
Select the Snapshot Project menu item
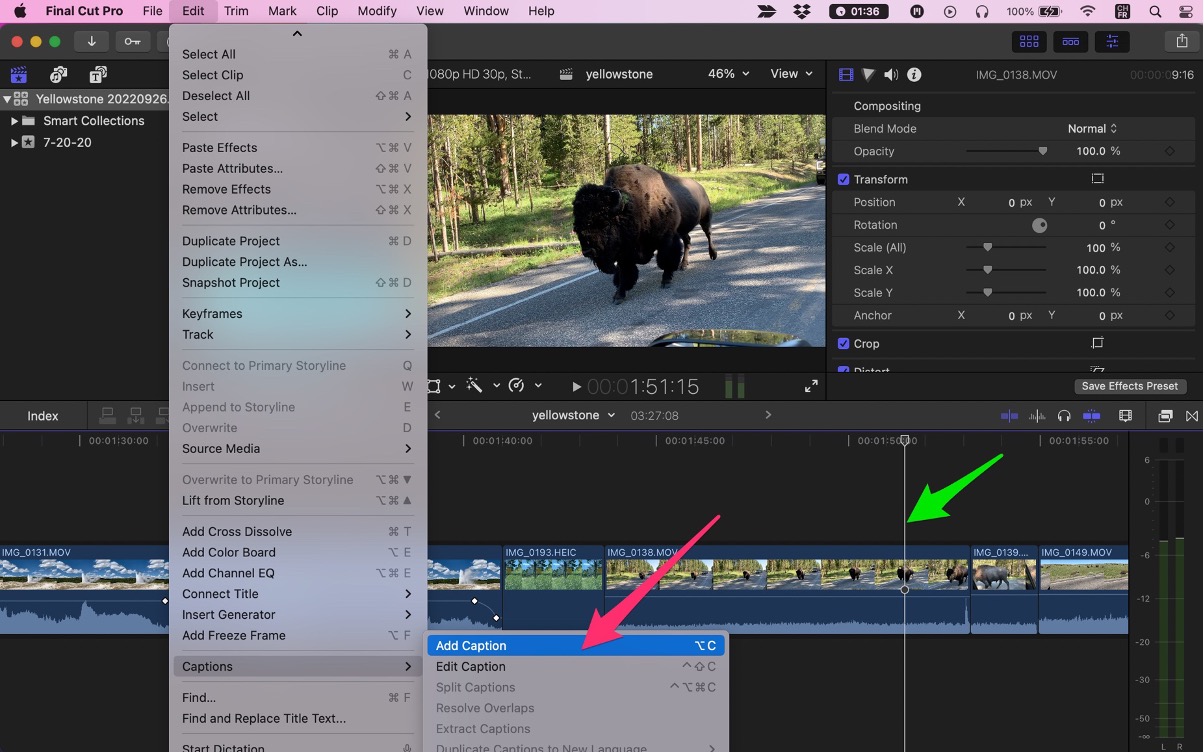coord(297,283)
